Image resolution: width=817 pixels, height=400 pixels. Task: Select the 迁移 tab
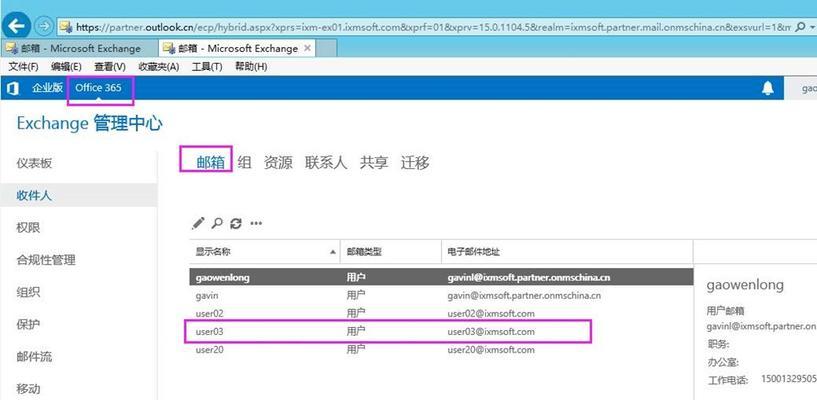tap(415, 162)
